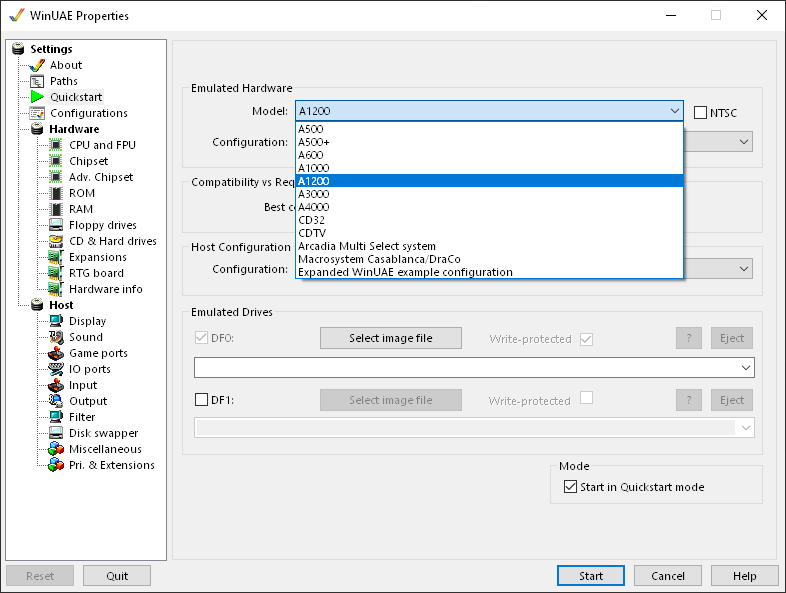Choose CDTV from the model list
Screen dimensions: 786x593
click(x=489, y=233)
